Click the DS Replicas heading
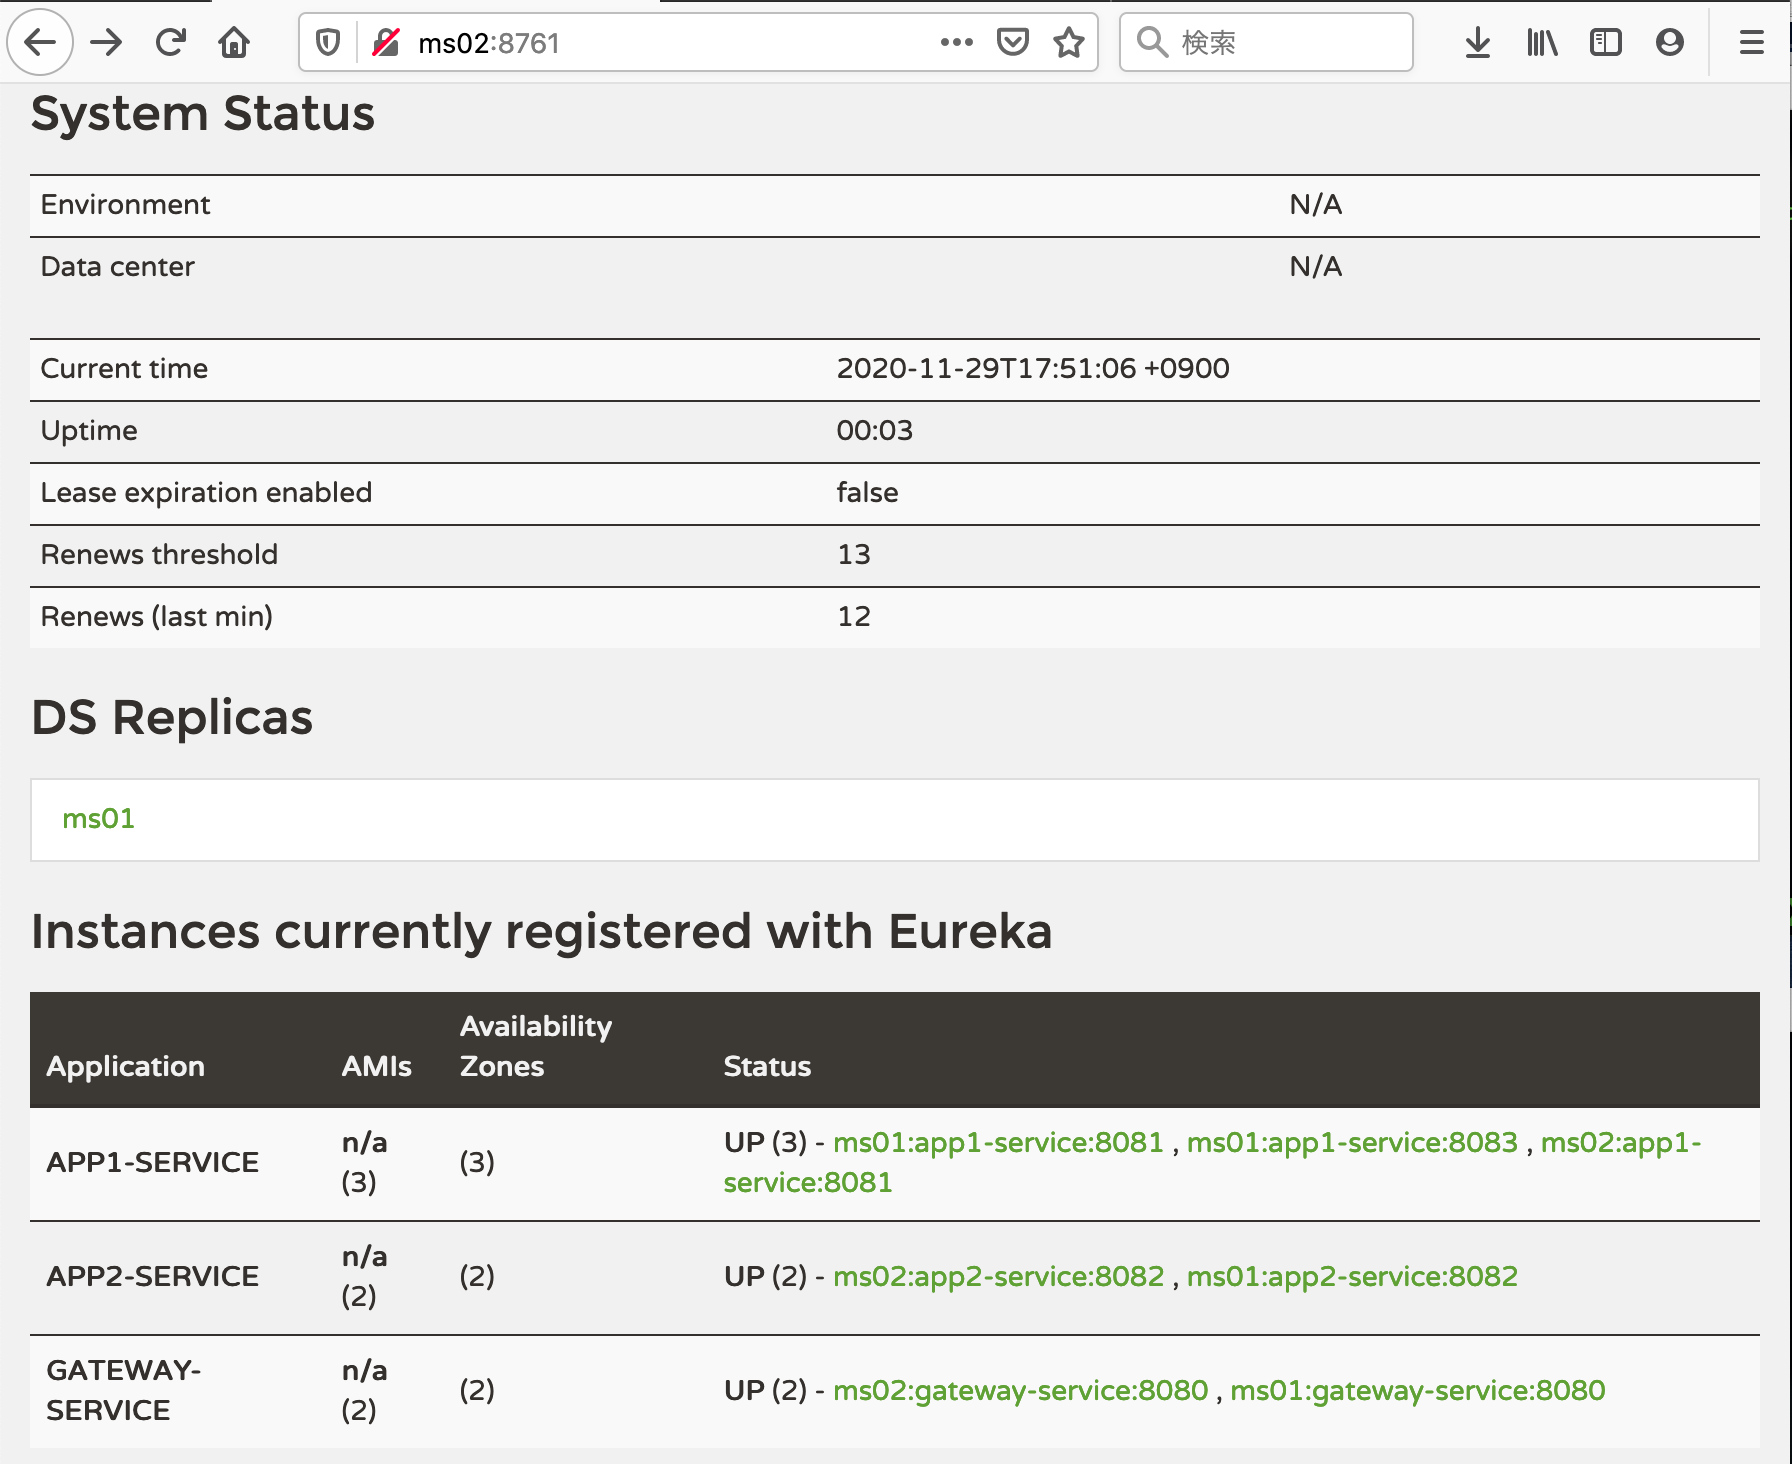Screen dimensions: 1792x1464 pos(172,717)
